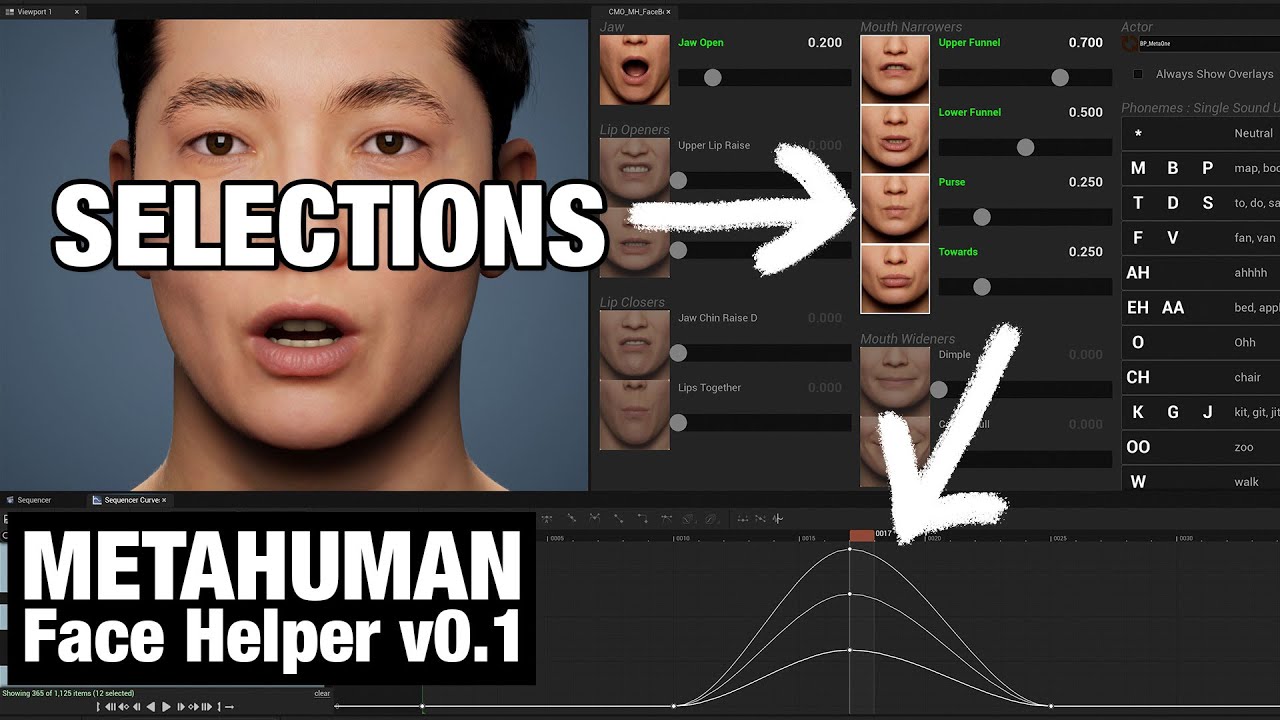Click the clear link in curve list
This screenshot has width=1280, height=720.
coord(322,693)
